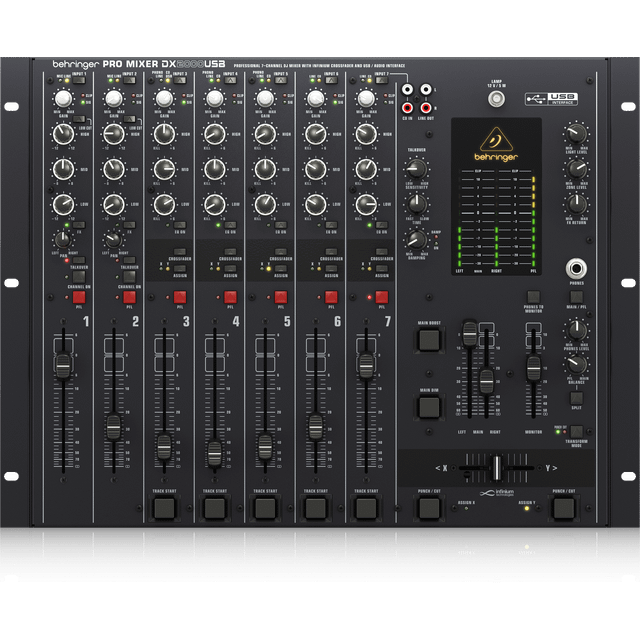This screenshot has height=640, width=640.
Task: Click the channel 2 MID EQ knob
Action: click(x=114, y=169)
